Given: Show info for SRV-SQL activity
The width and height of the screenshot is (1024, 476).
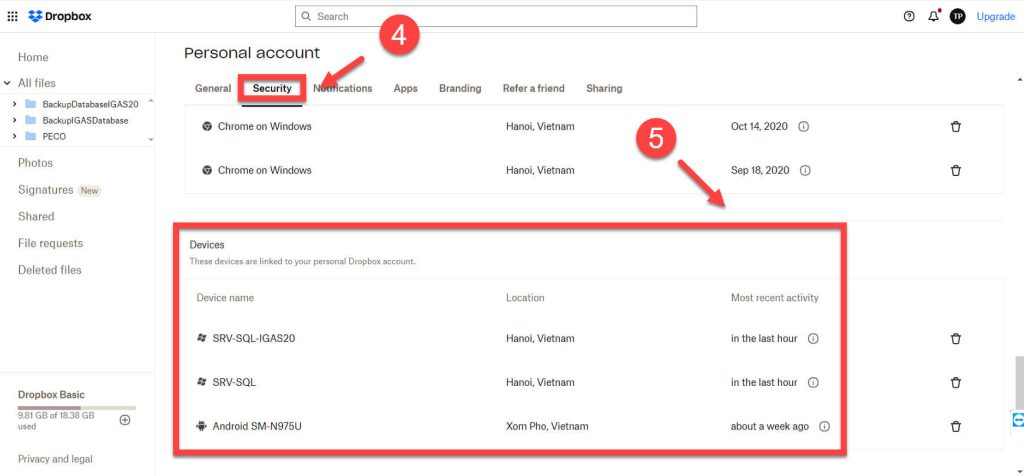Looking at the screenshot, I should [813, 383].
